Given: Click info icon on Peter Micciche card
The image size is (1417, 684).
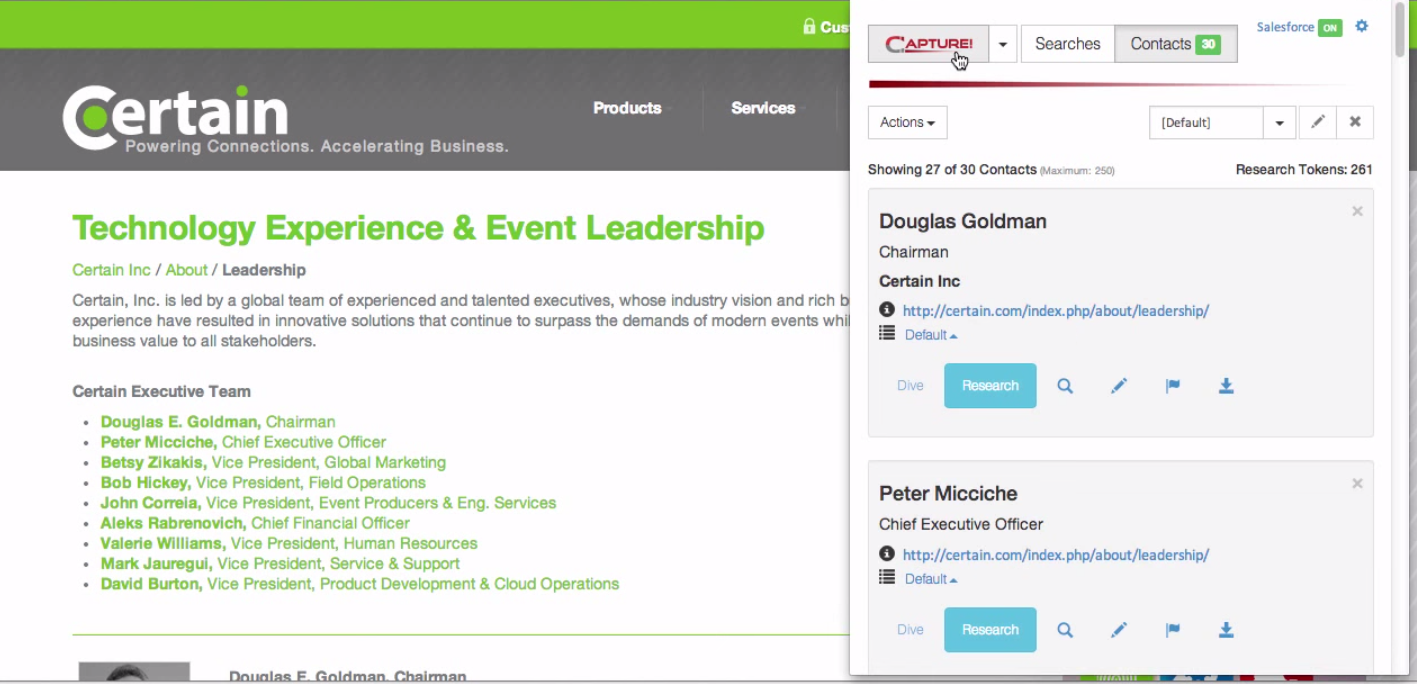Looking at the screenshot, I should point(887,554).
